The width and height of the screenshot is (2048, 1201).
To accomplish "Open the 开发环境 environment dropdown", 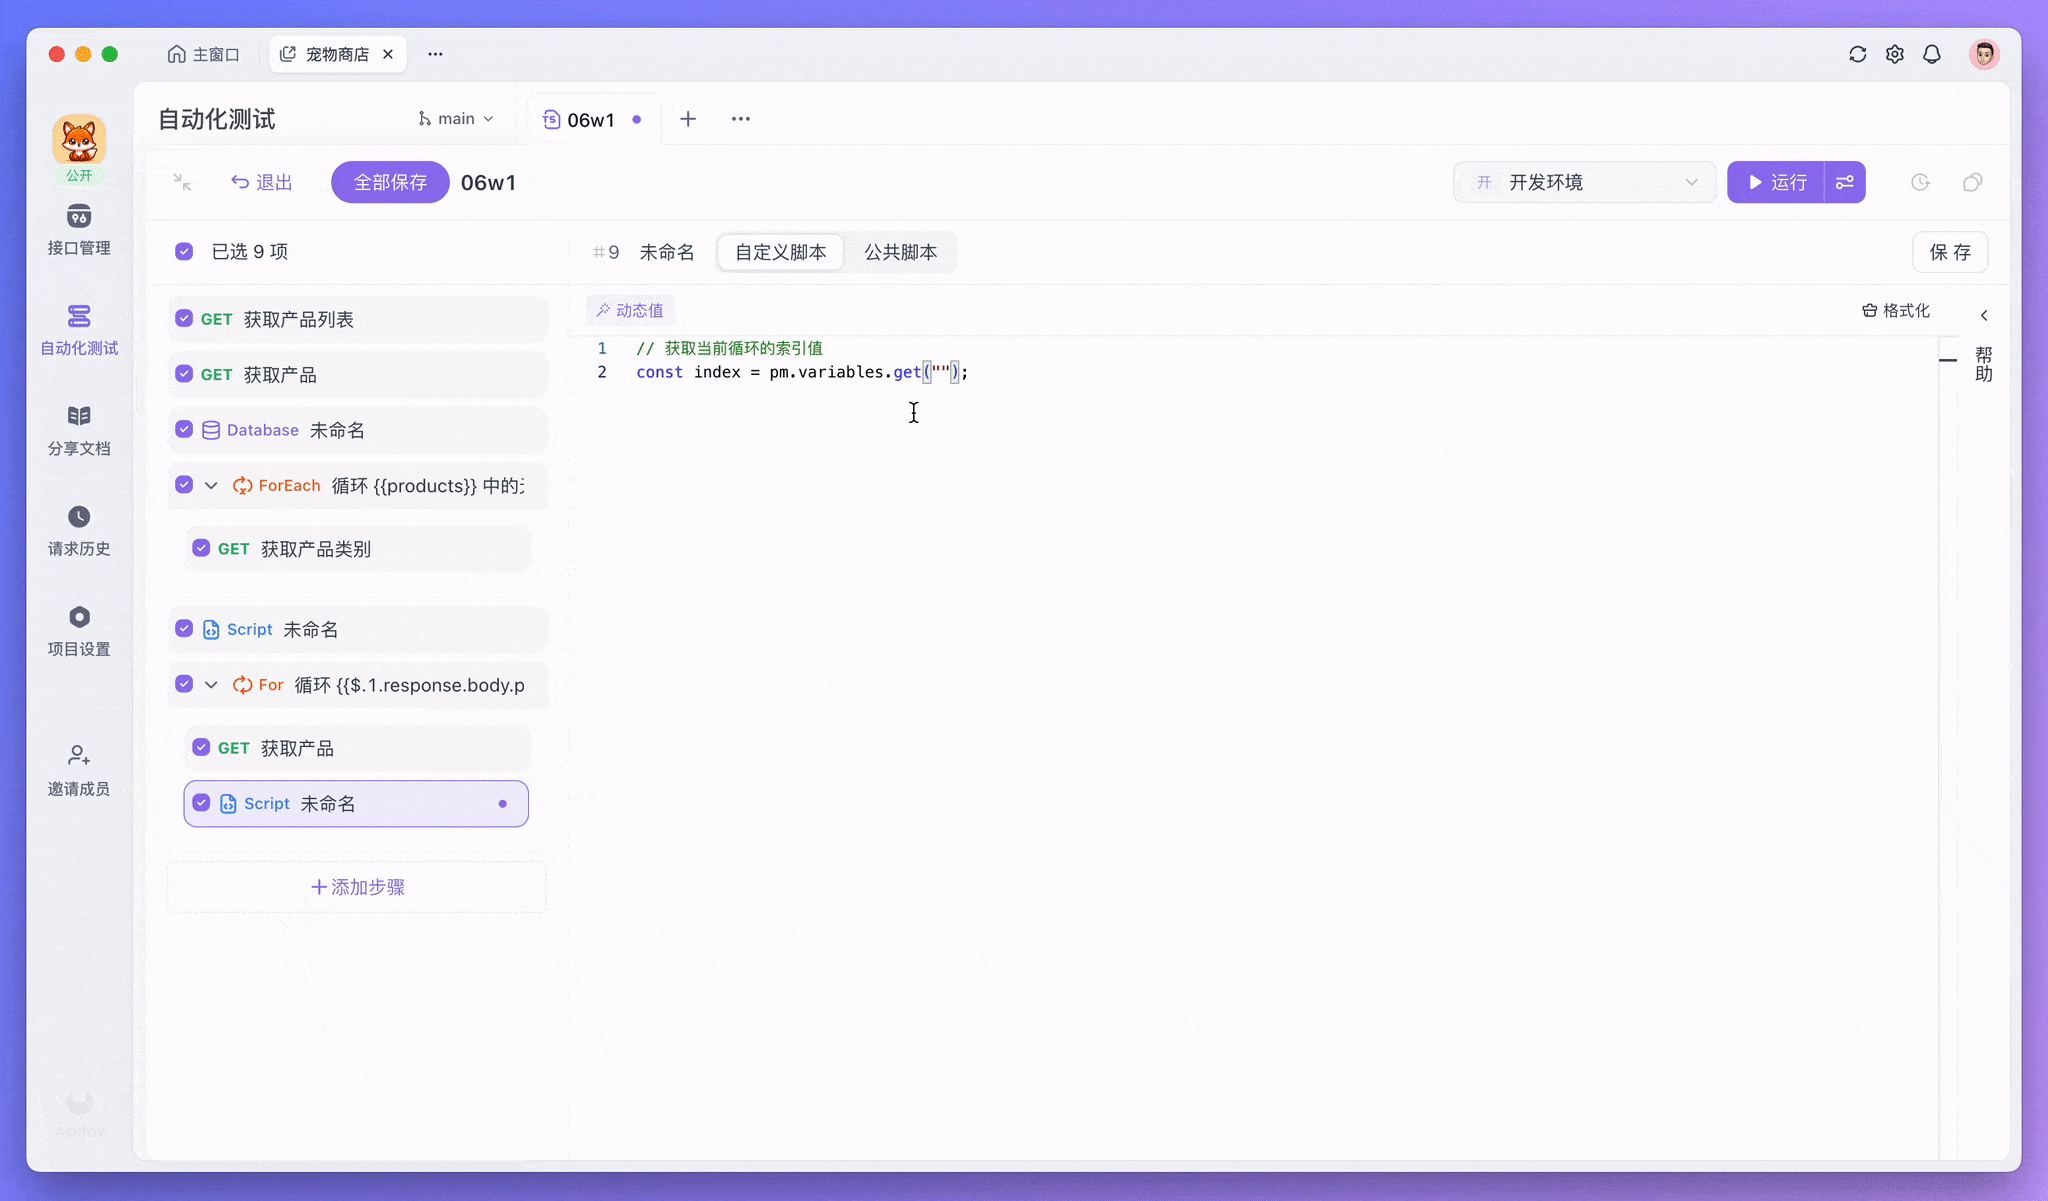I will click(1585, 182).
